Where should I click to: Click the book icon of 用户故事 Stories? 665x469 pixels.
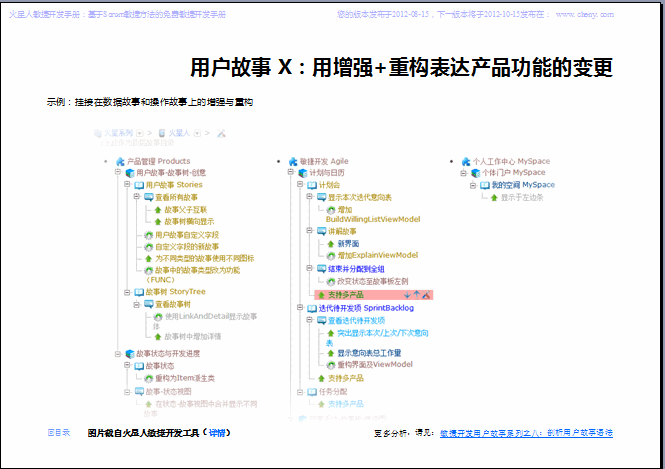[x=139, y=185]
